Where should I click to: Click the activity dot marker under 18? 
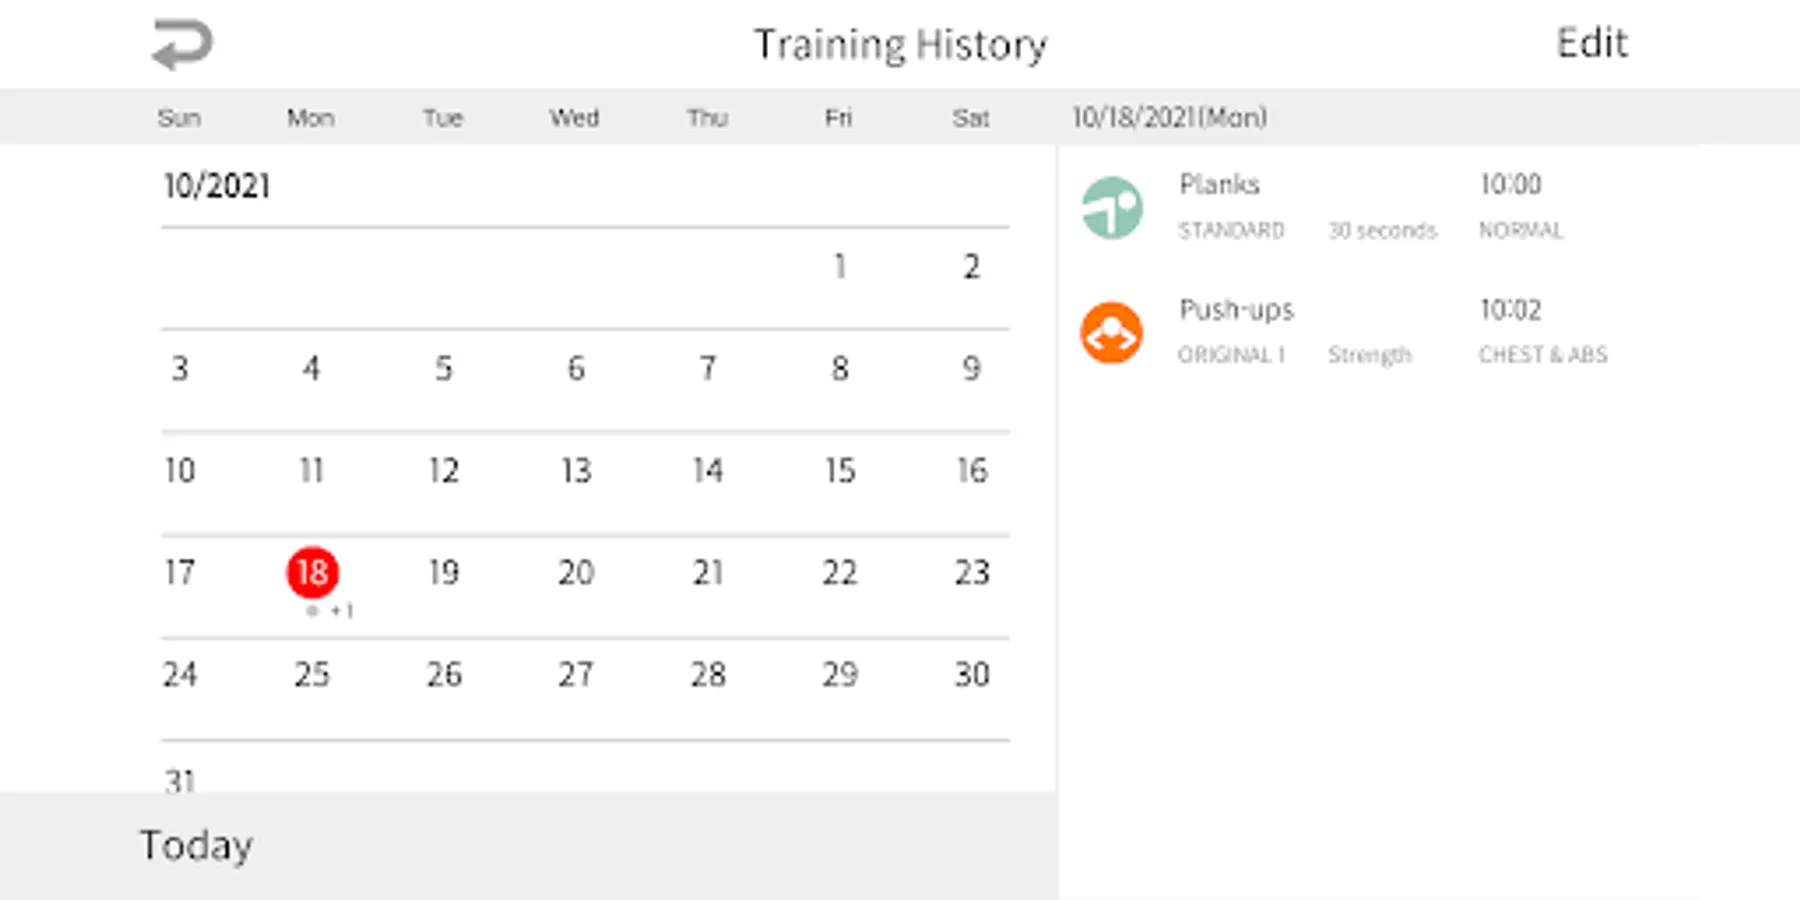coord(313,611)
